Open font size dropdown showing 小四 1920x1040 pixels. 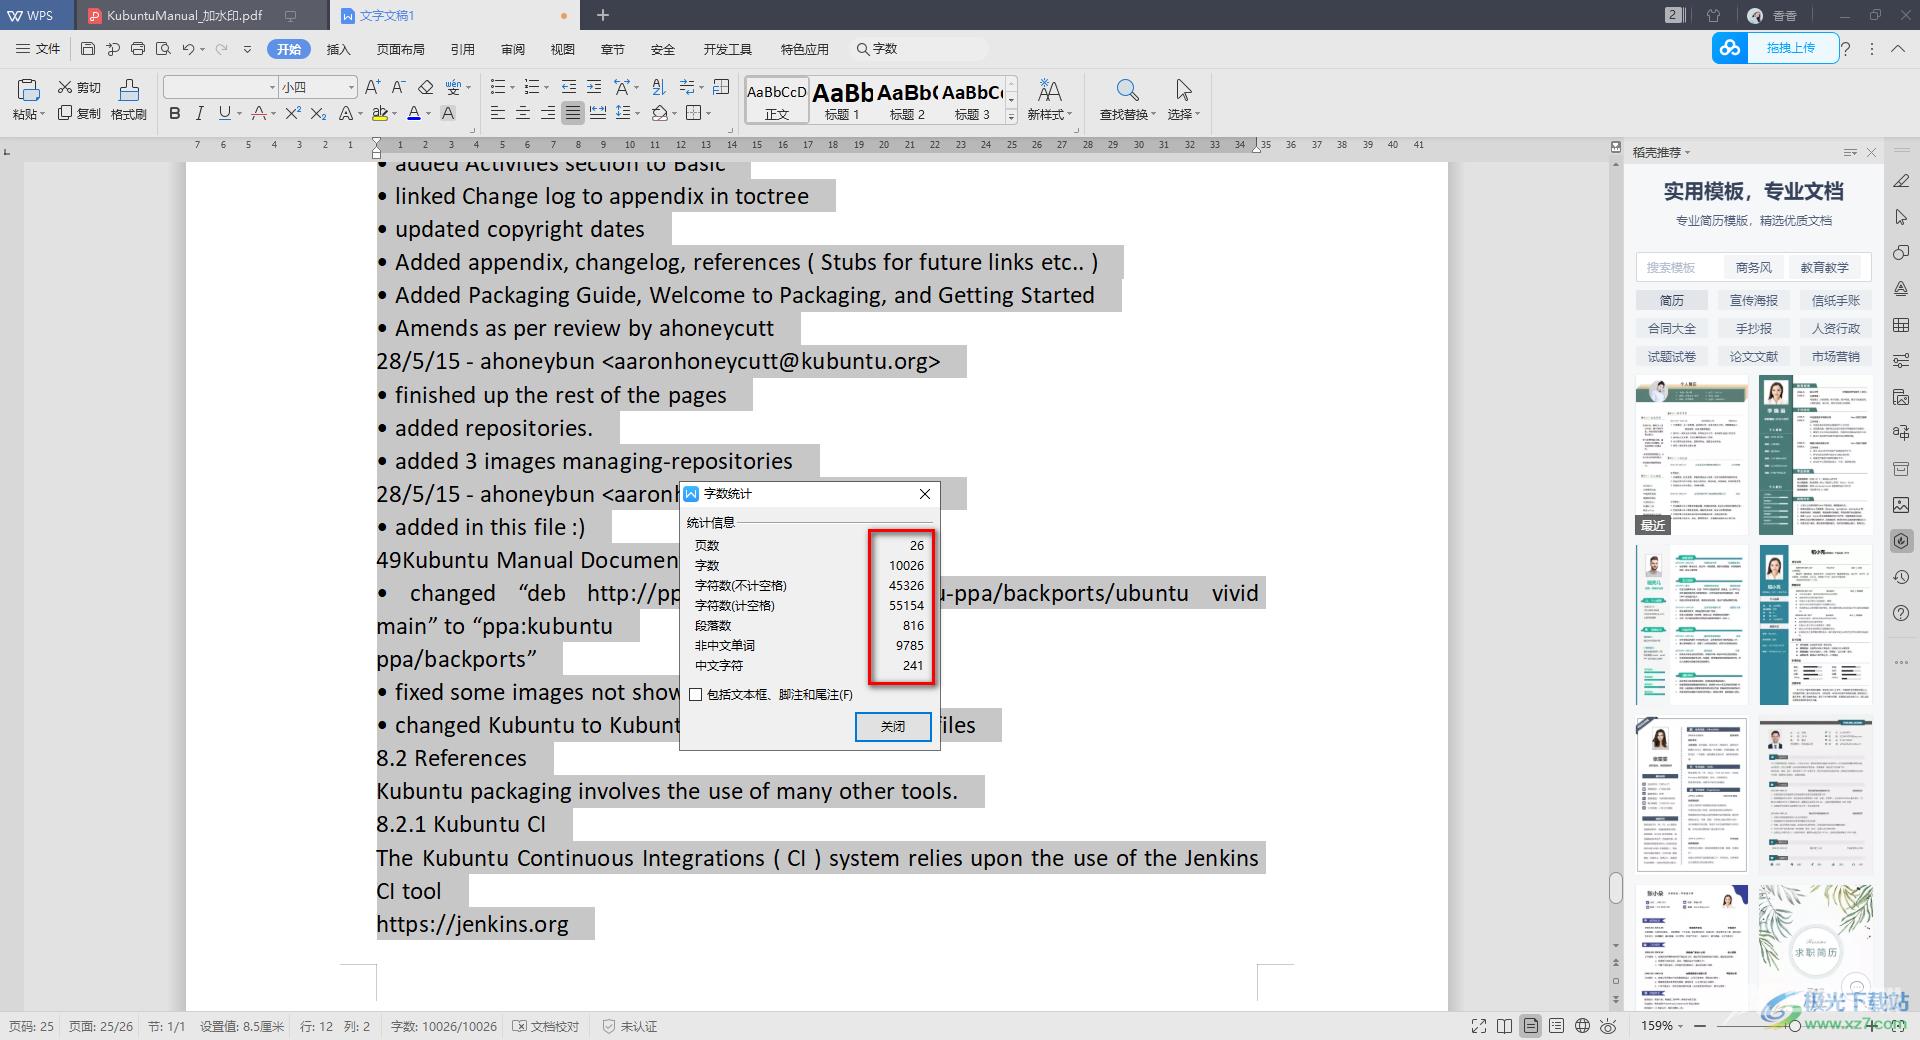pos(350,87)
